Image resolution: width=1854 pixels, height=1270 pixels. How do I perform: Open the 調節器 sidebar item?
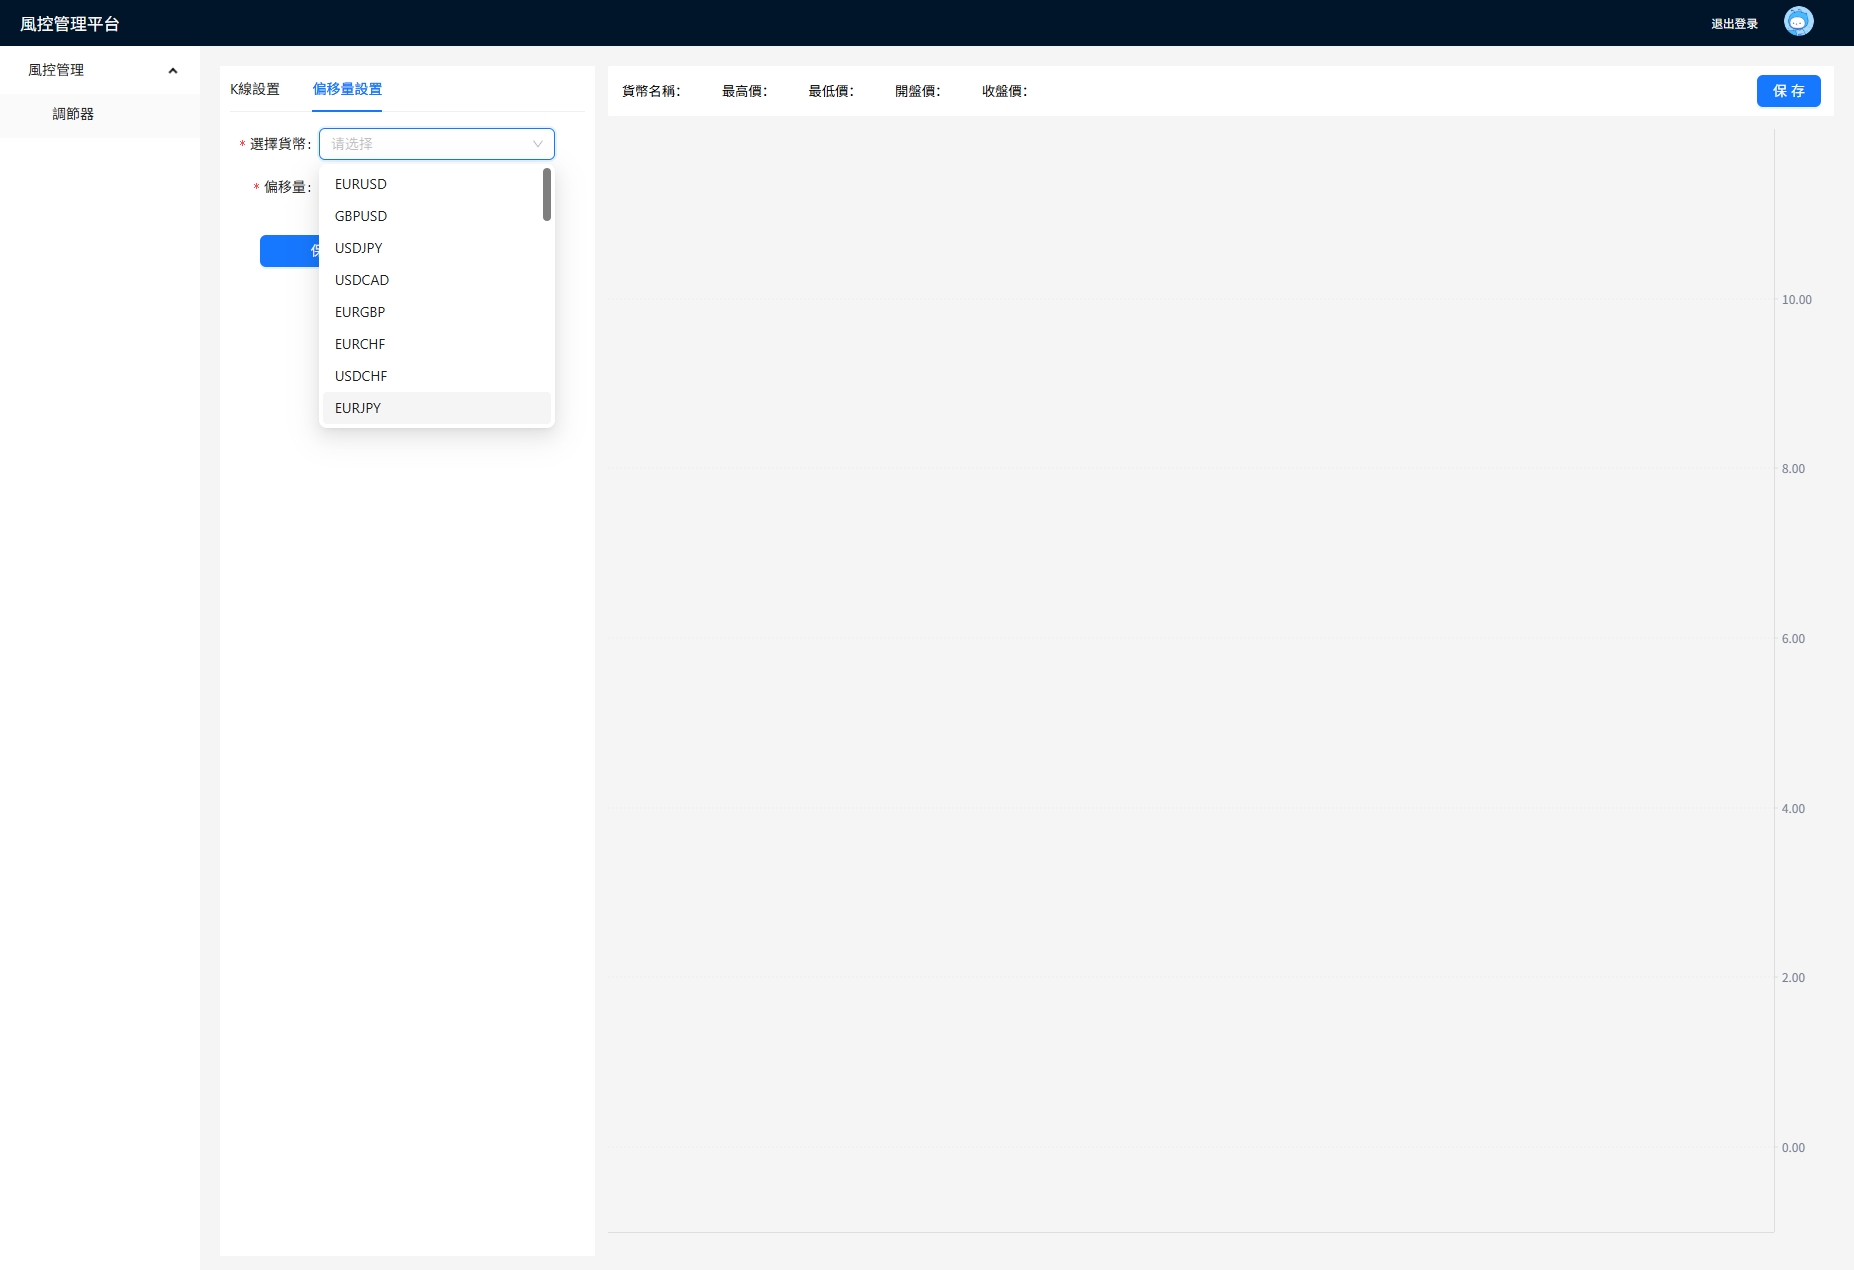click(73, 114)
